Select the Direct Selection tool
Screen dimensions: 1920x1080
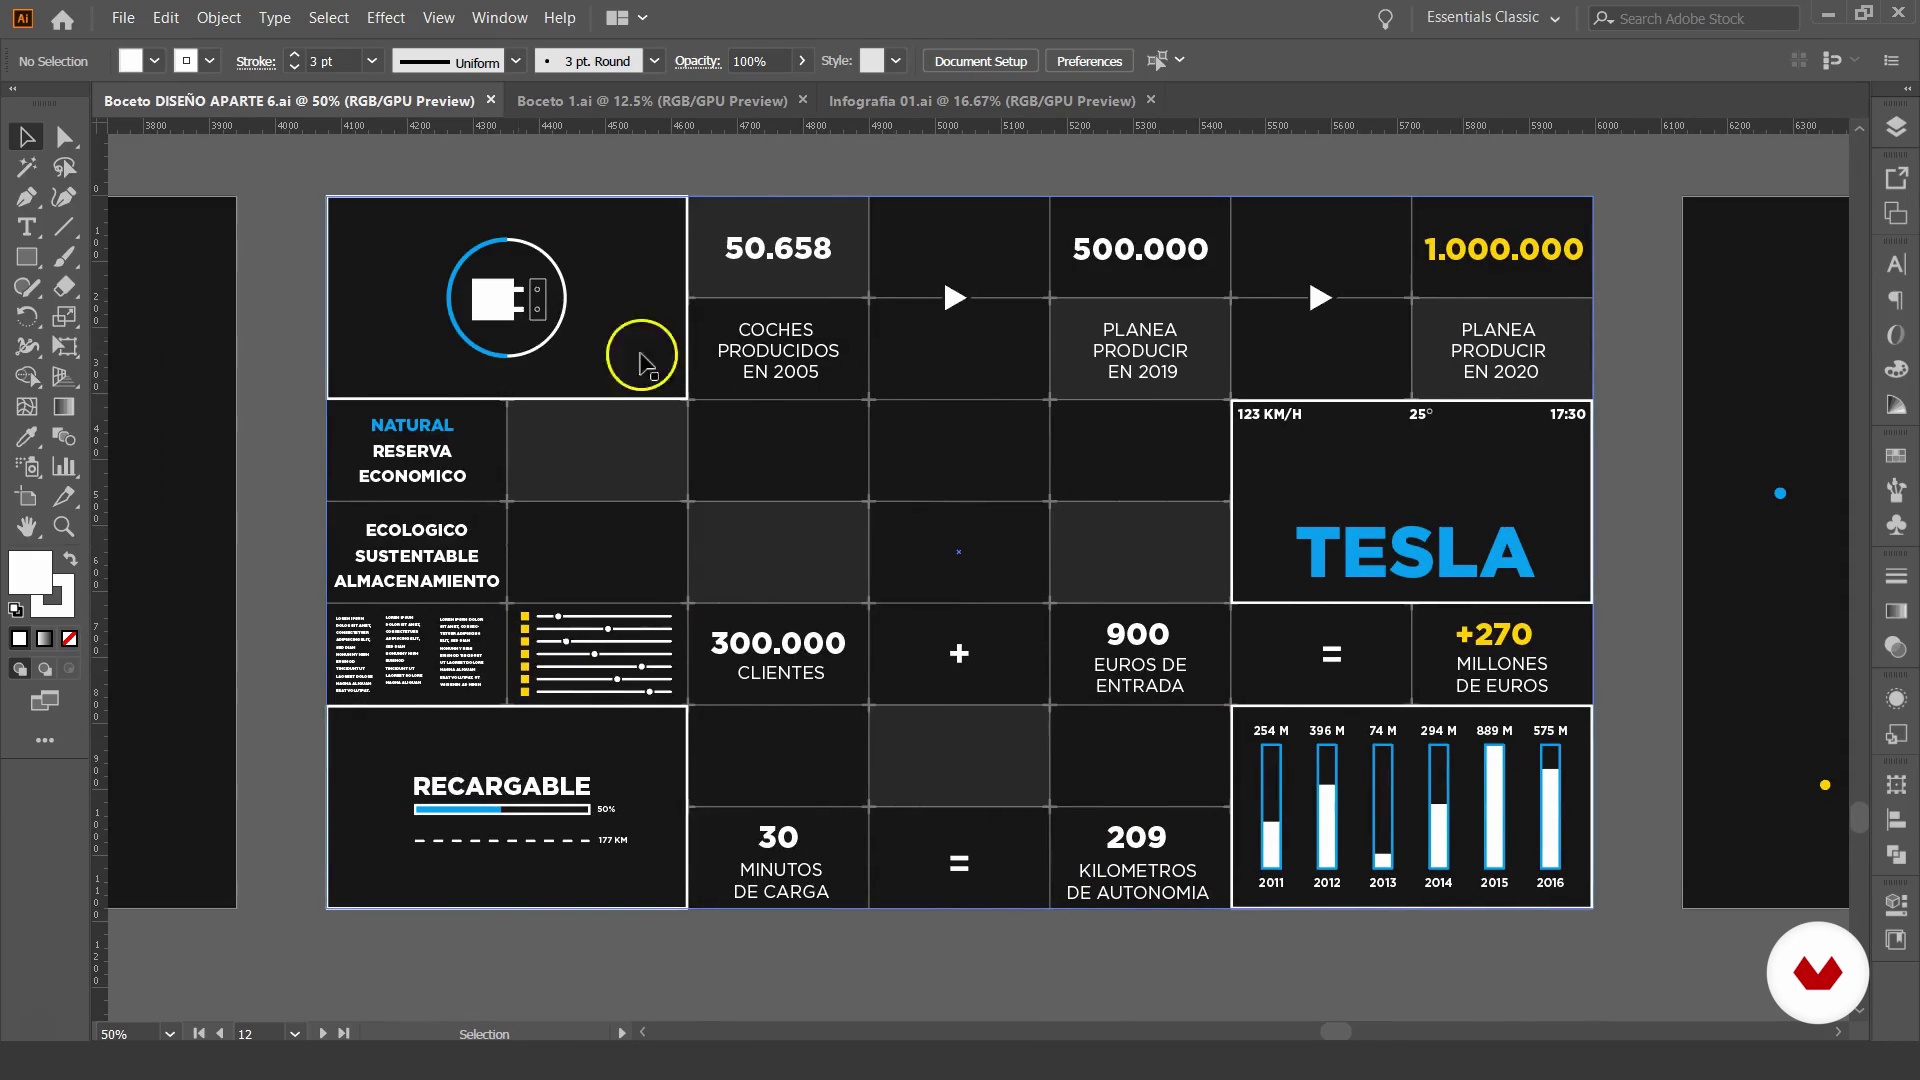pyautogui.click(x=65, y=137)
